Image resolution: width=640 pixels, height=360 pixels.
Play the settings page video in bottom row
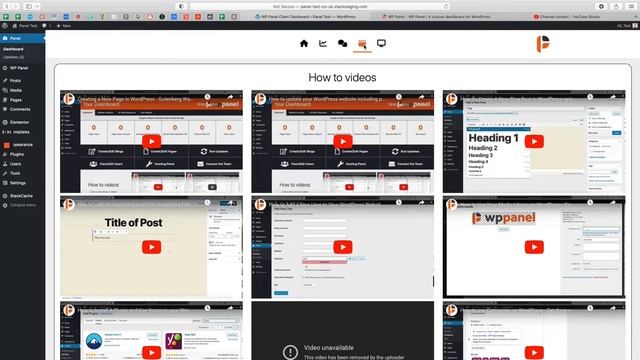point(534,352)
